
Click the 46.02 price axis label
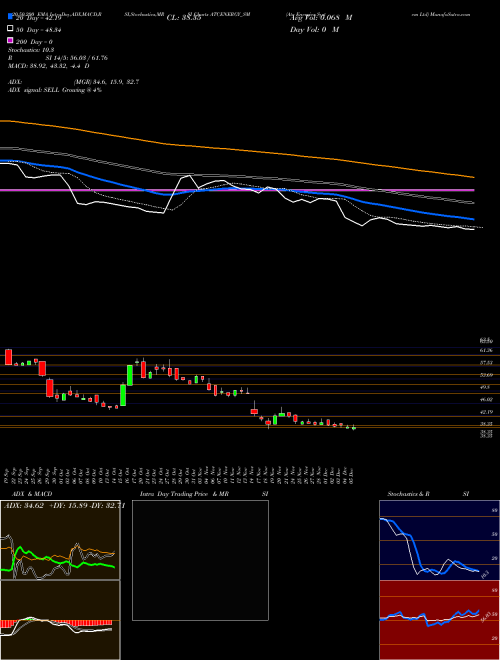tap(486, 399)
